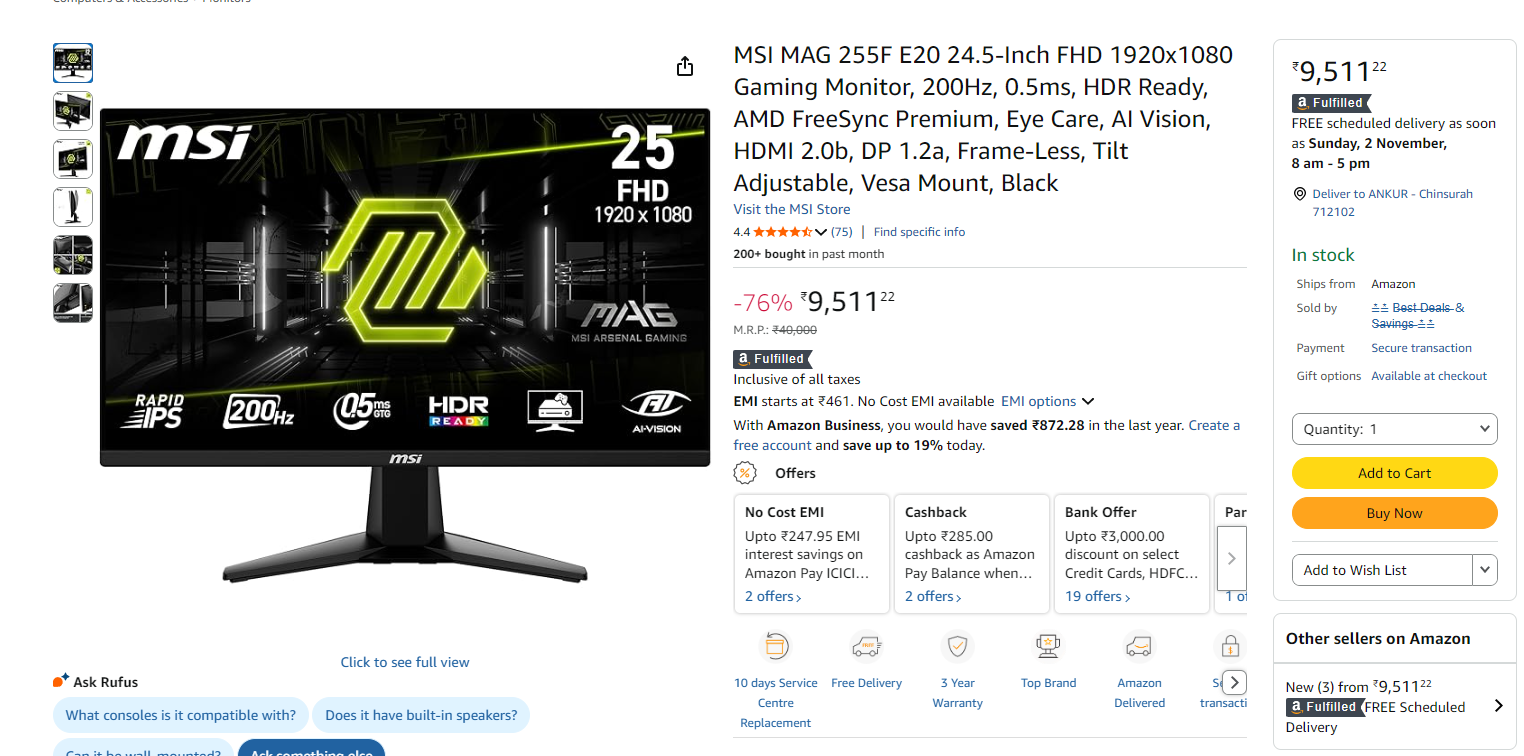
Task: Open the 10 days Service Centre Replacement icon
Action: click(776, 646)
